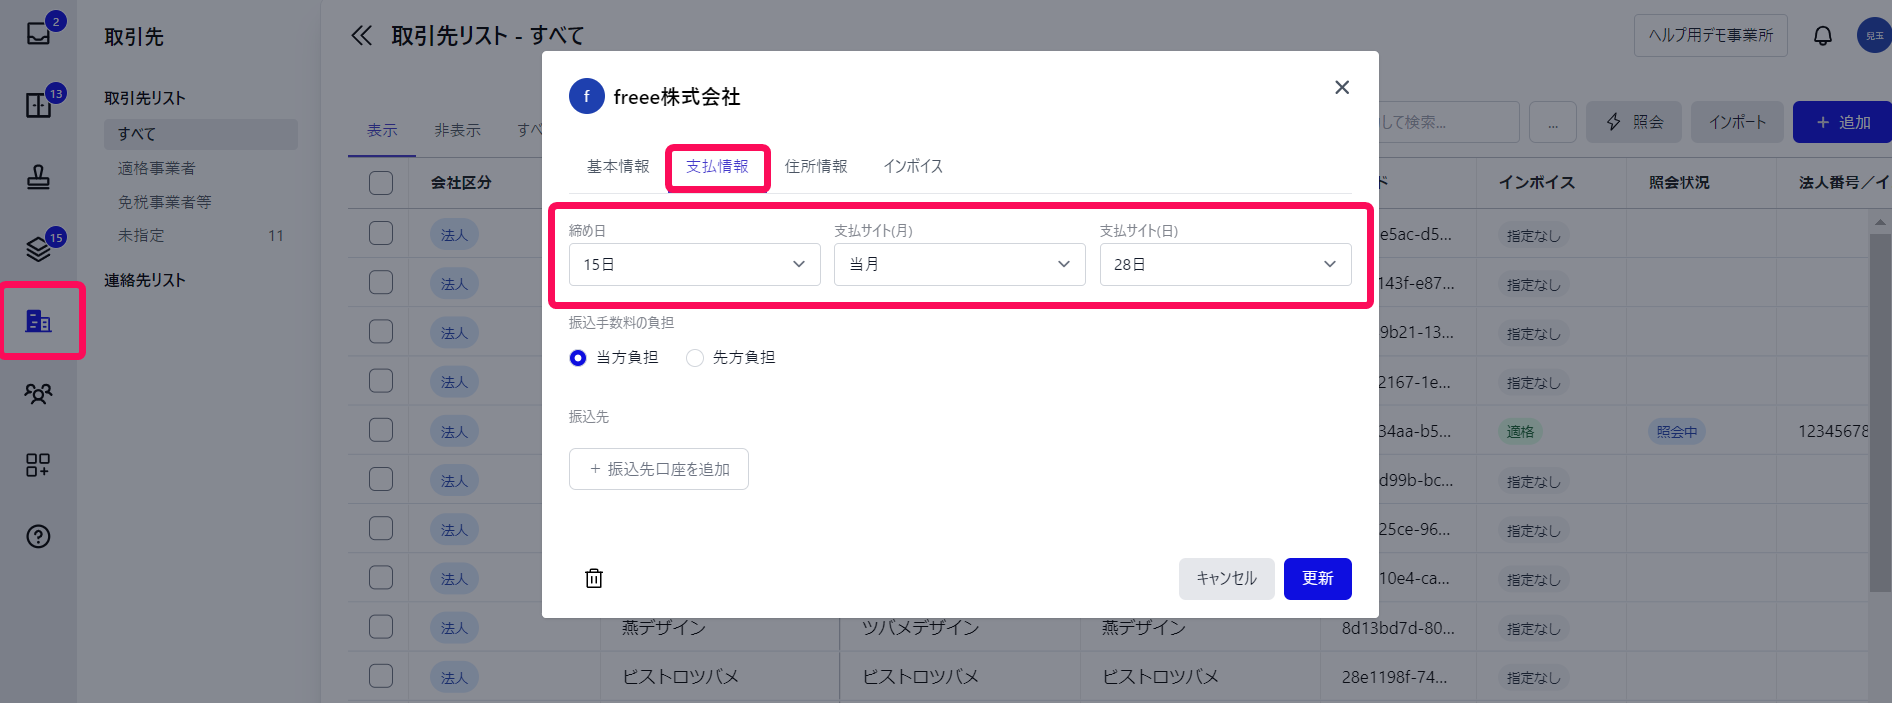1892x703 pixels.
Task: Open the 支払サイト(日) dropdown showing 28日
Action: coord(1226,265)
